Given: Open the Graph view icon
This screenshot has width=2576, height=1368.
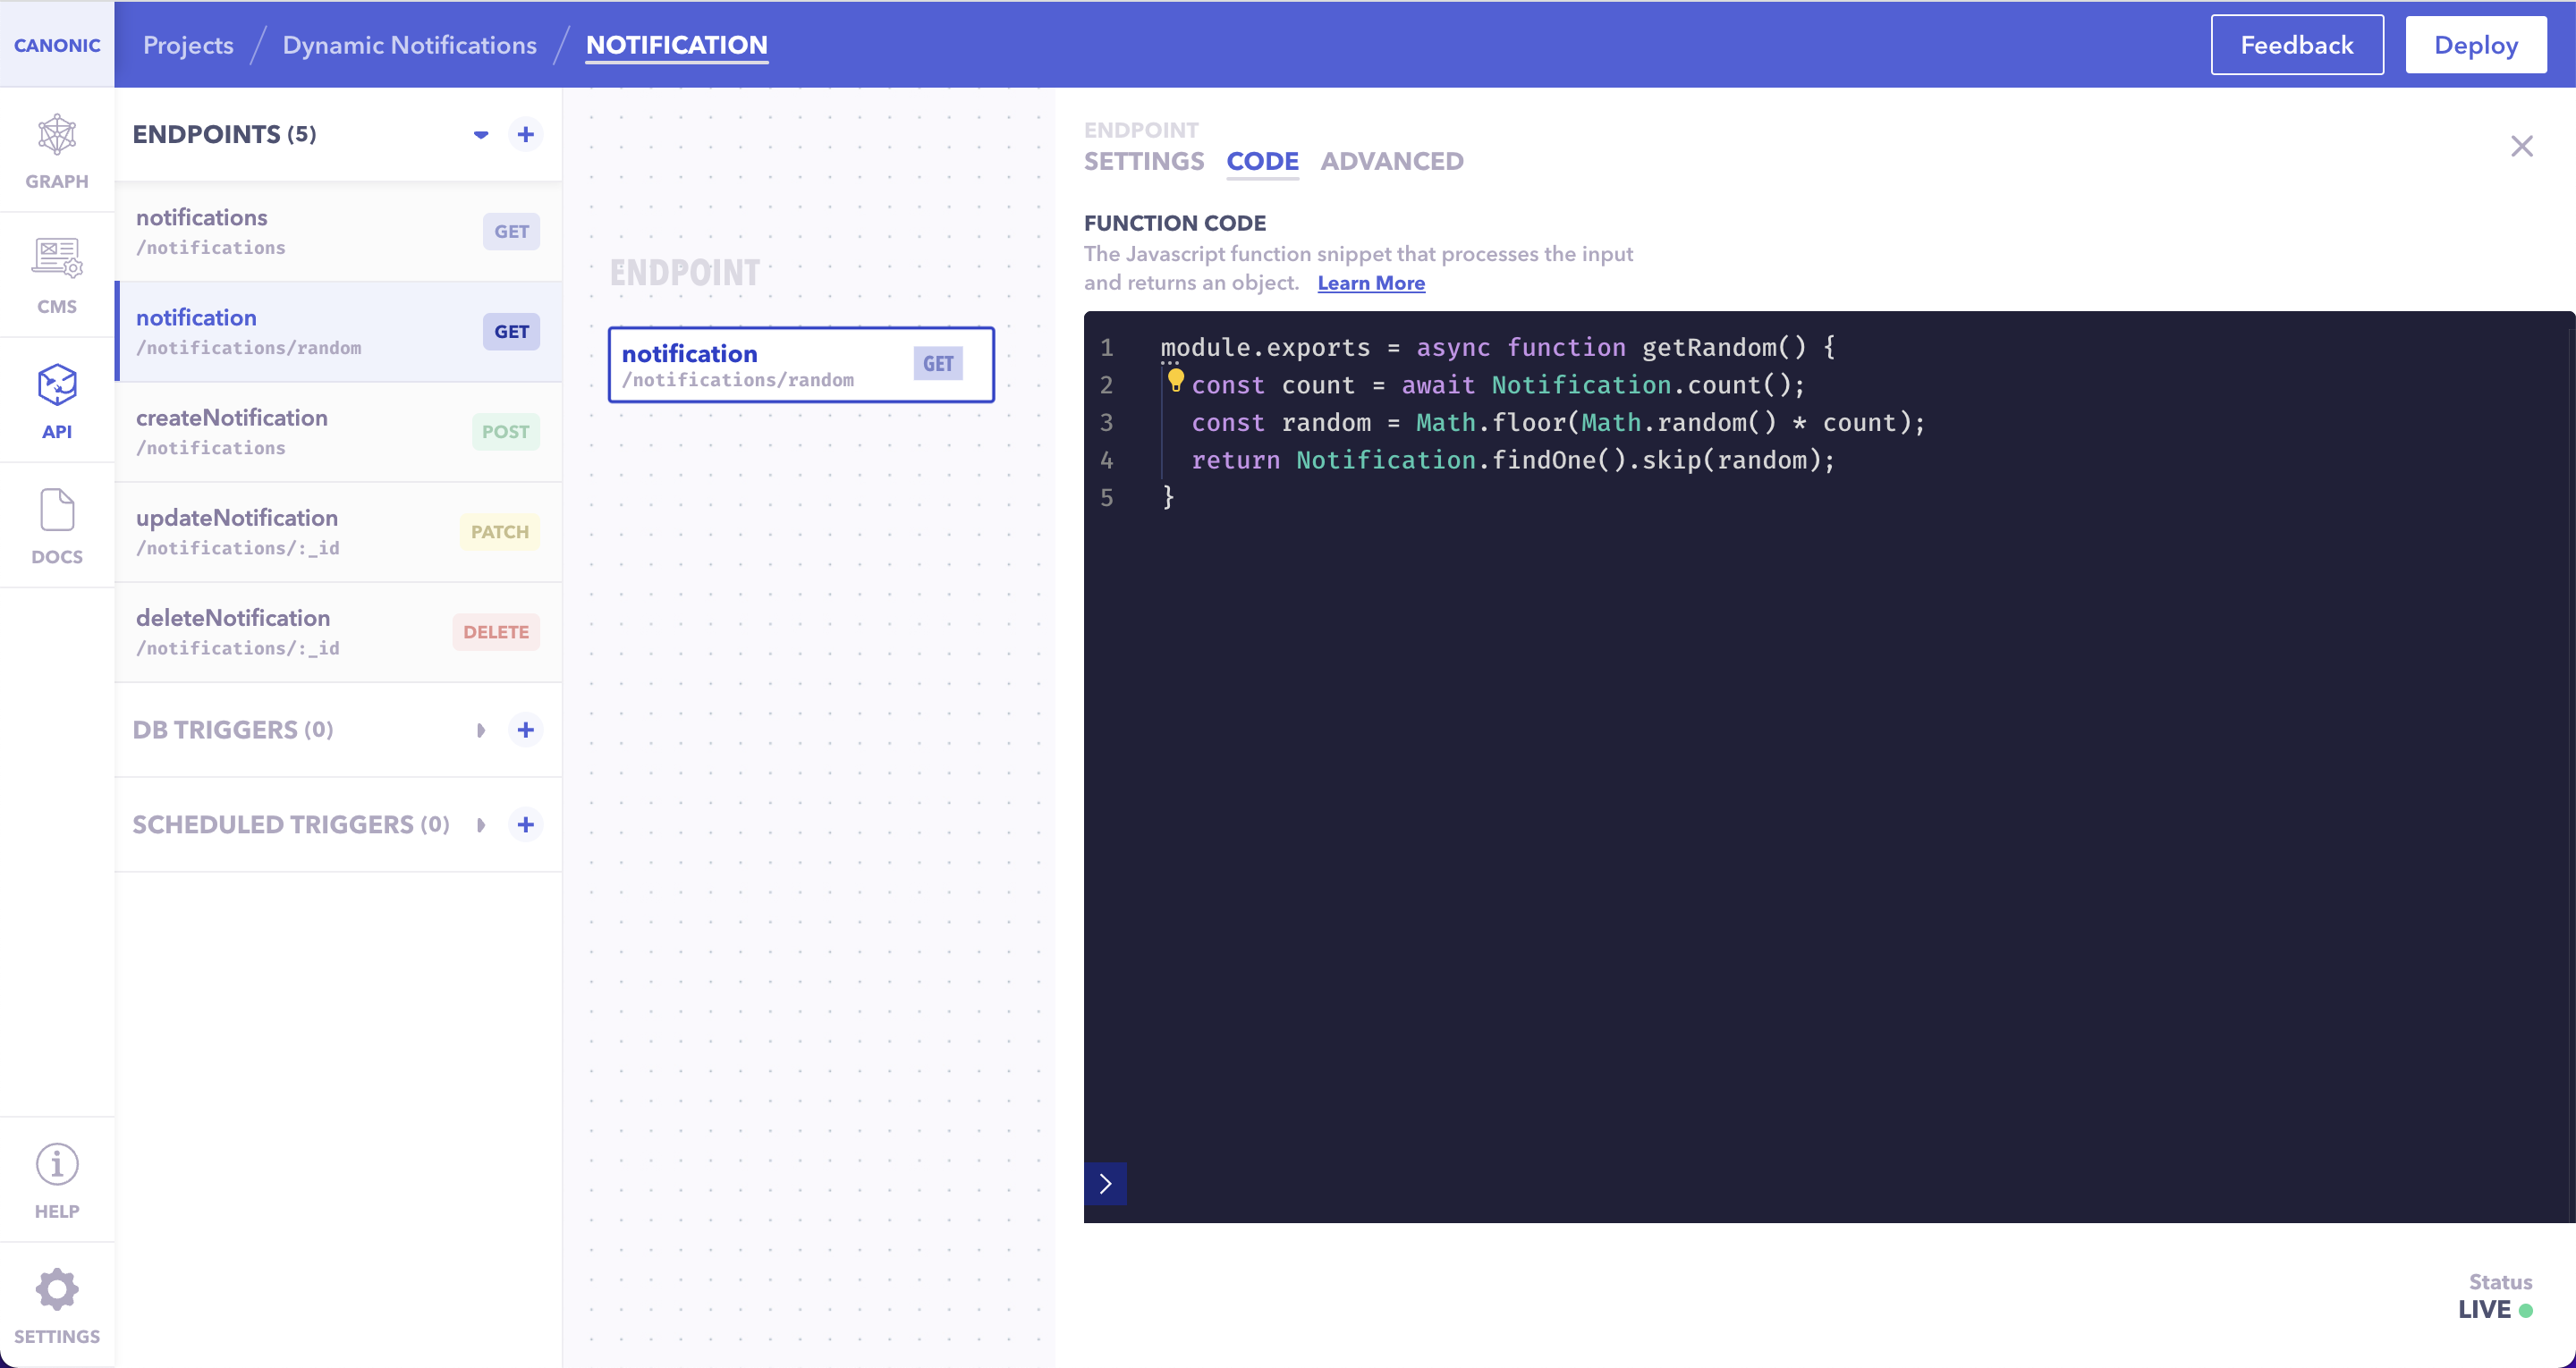Looking at the screenshot, I should (x=57, y=136).
